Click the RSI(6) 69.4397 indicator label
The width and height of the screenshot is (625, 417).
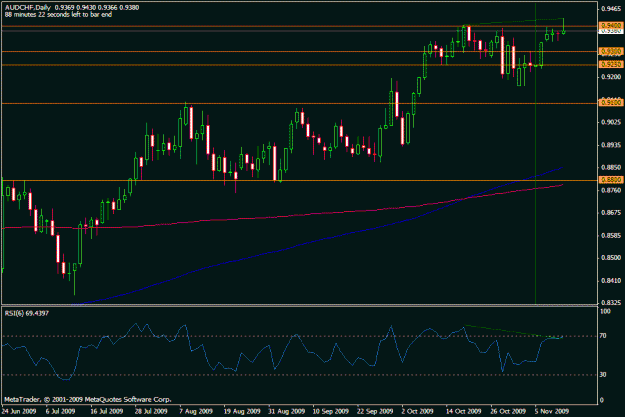tap(27, 313)
